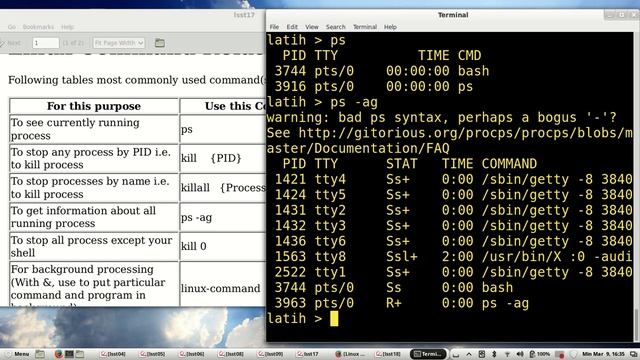This screenshot has width=640, height=360.
Task: Open the Terminal Edit menu
Action: click(x=292, y=27)
